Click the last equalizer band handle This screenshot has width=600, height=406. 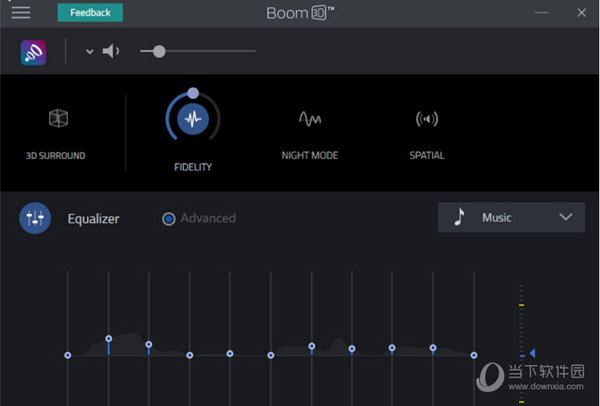[474, 355]
